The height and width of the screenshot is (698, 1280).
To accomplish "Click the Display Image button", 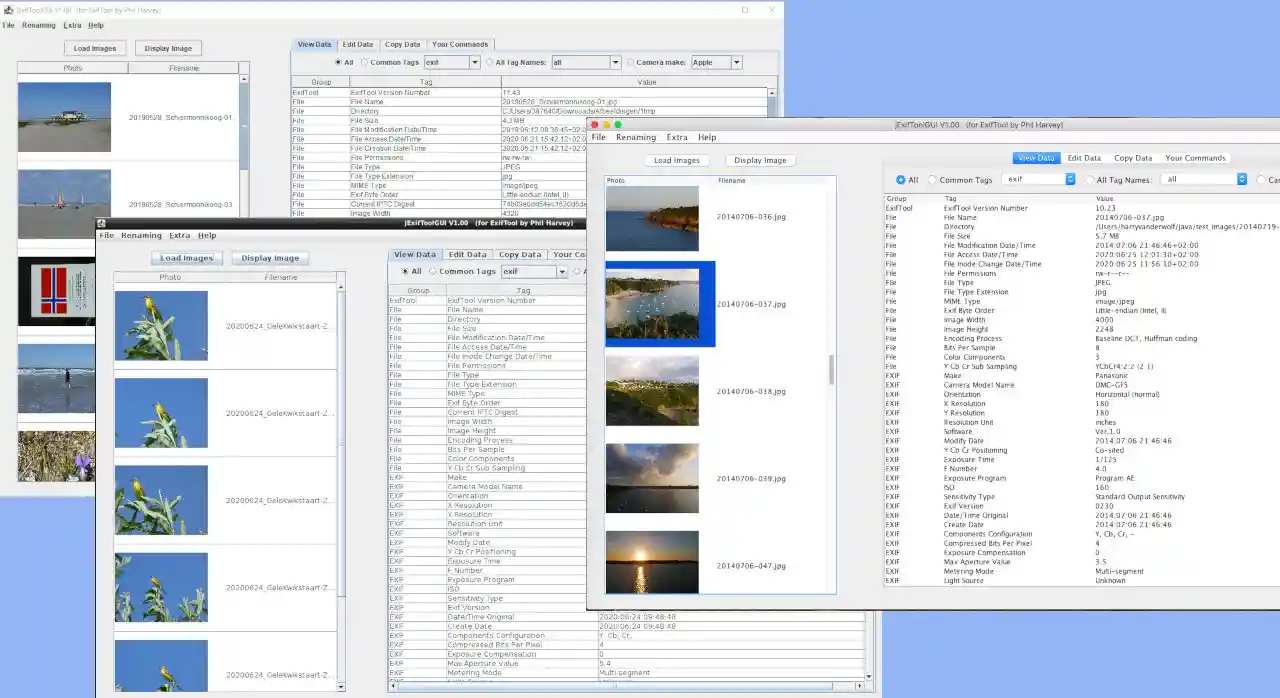I will coord(168,47).
